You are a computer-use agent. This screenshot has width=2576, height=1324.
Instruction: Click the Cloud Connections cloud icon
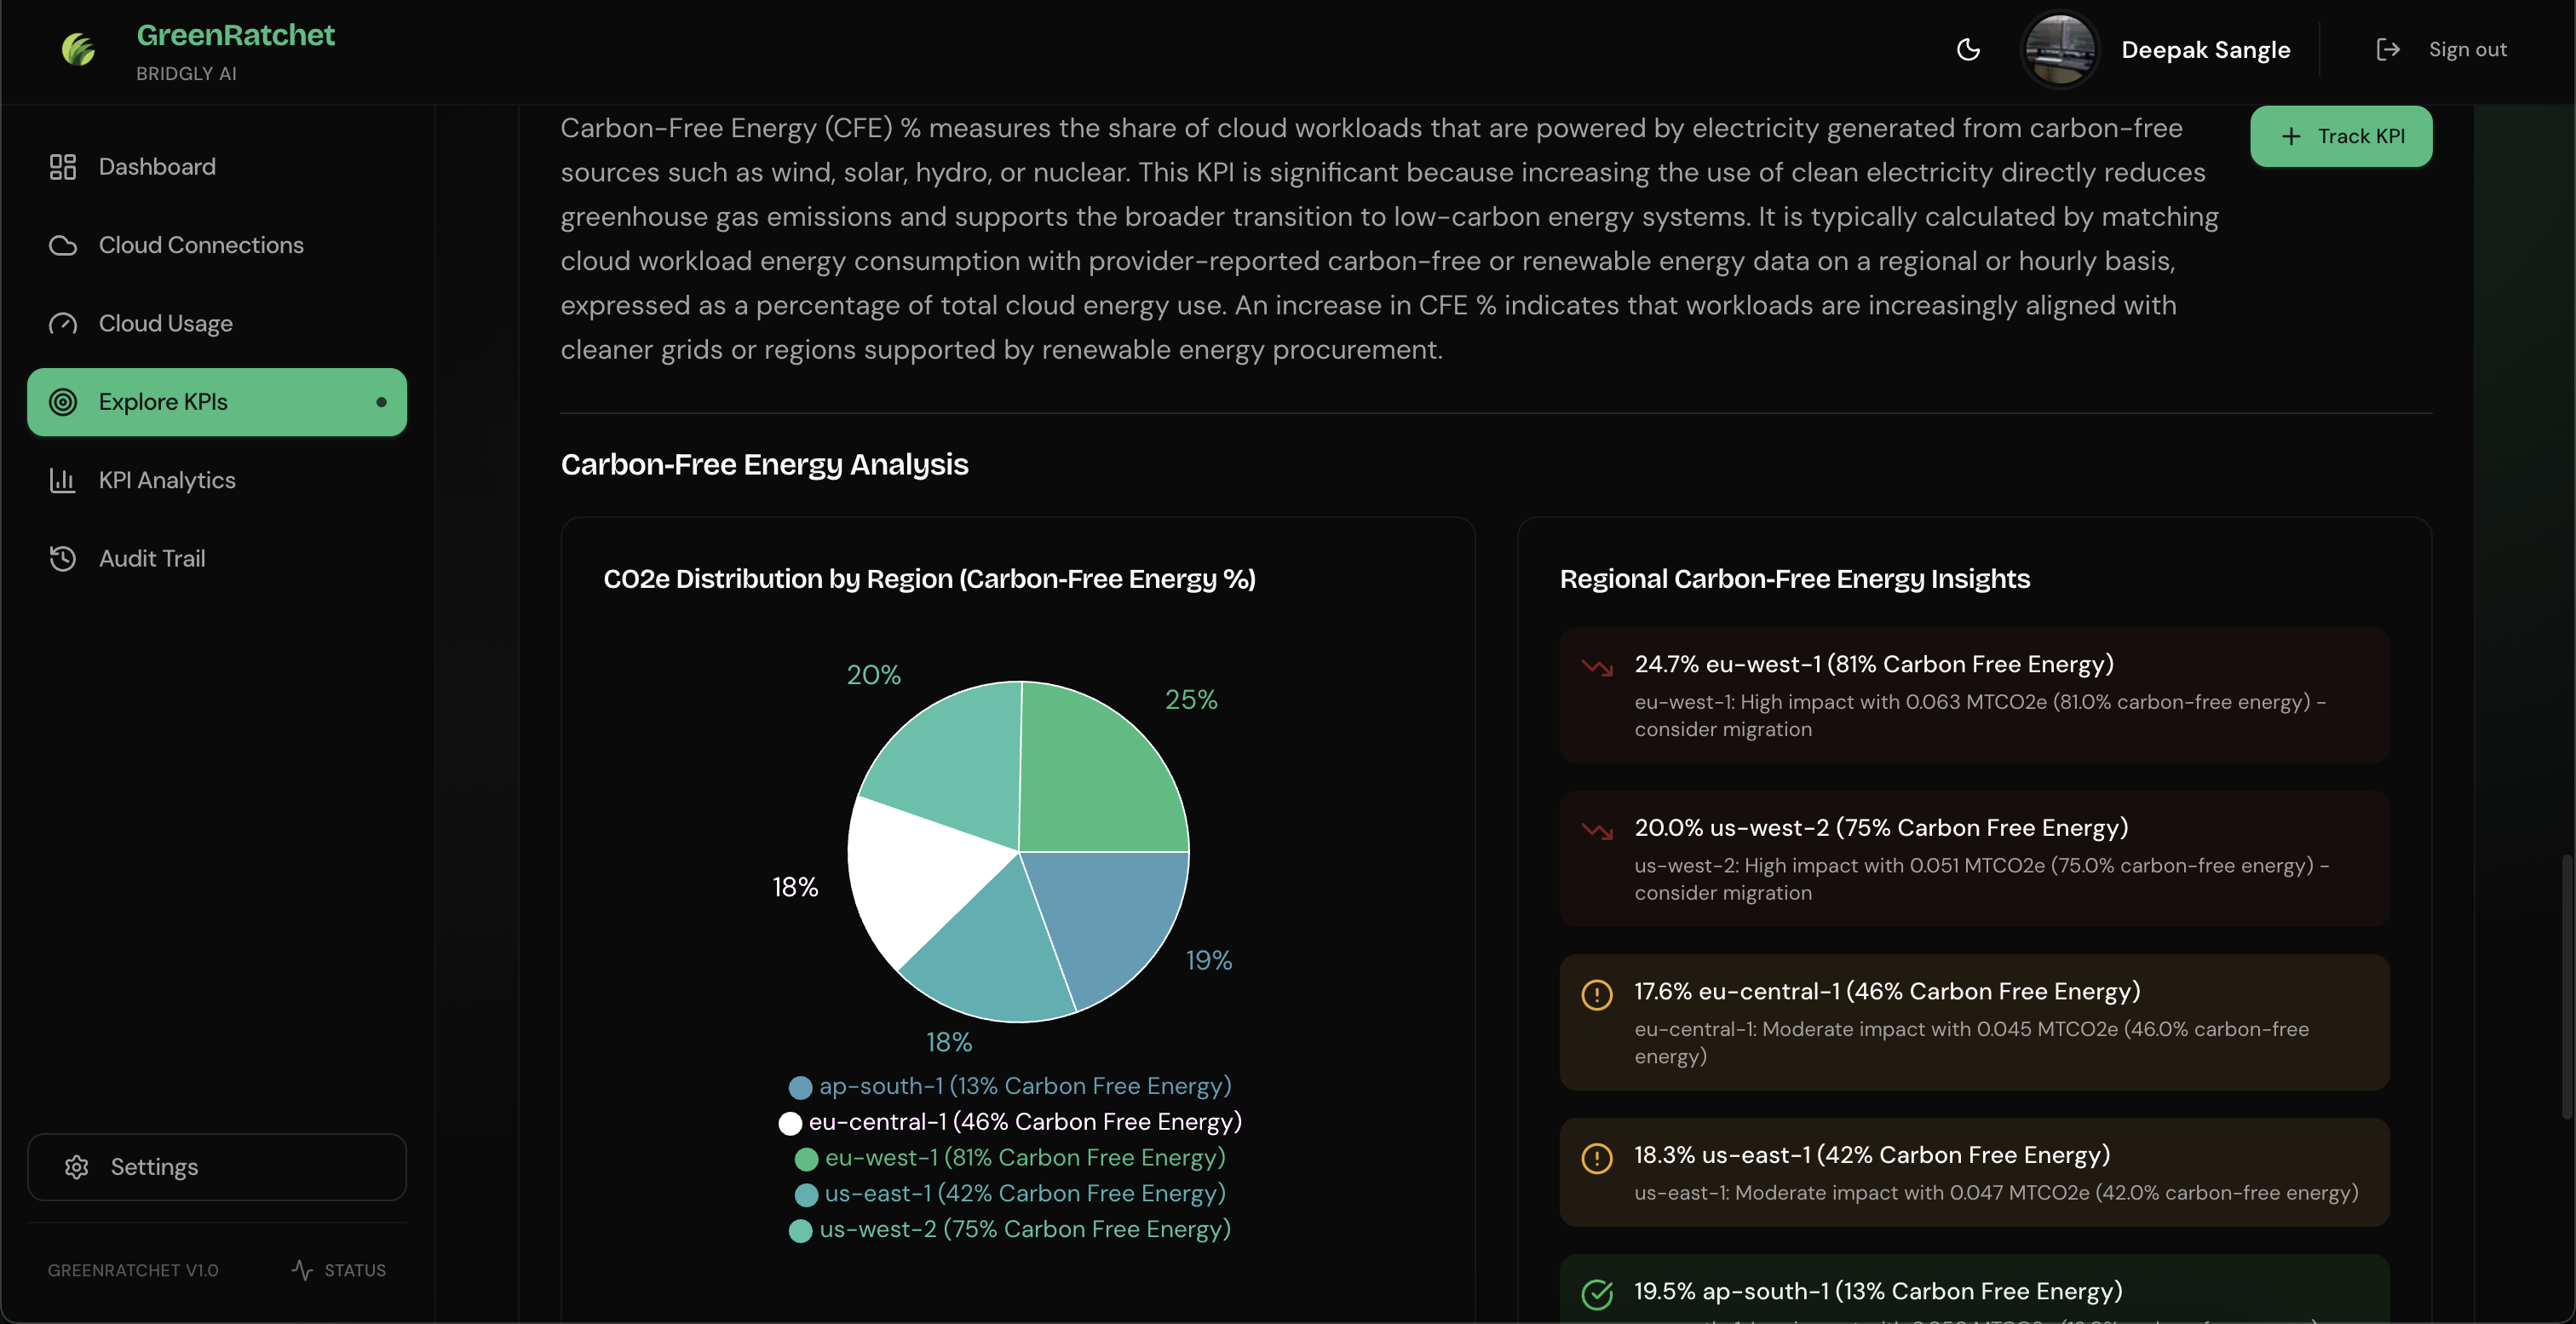(63, 245)
